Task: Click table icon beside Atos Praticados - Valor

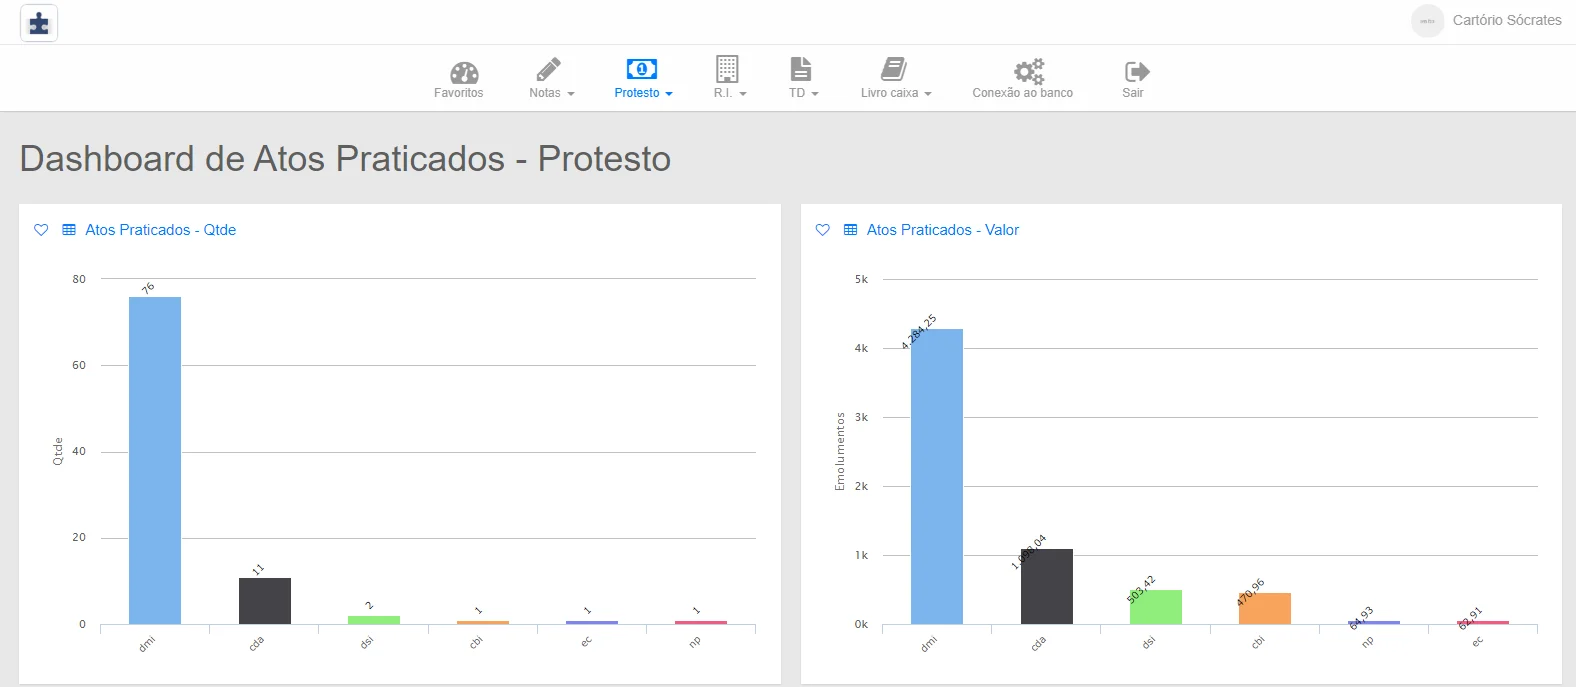Action: tap(851, 230)
